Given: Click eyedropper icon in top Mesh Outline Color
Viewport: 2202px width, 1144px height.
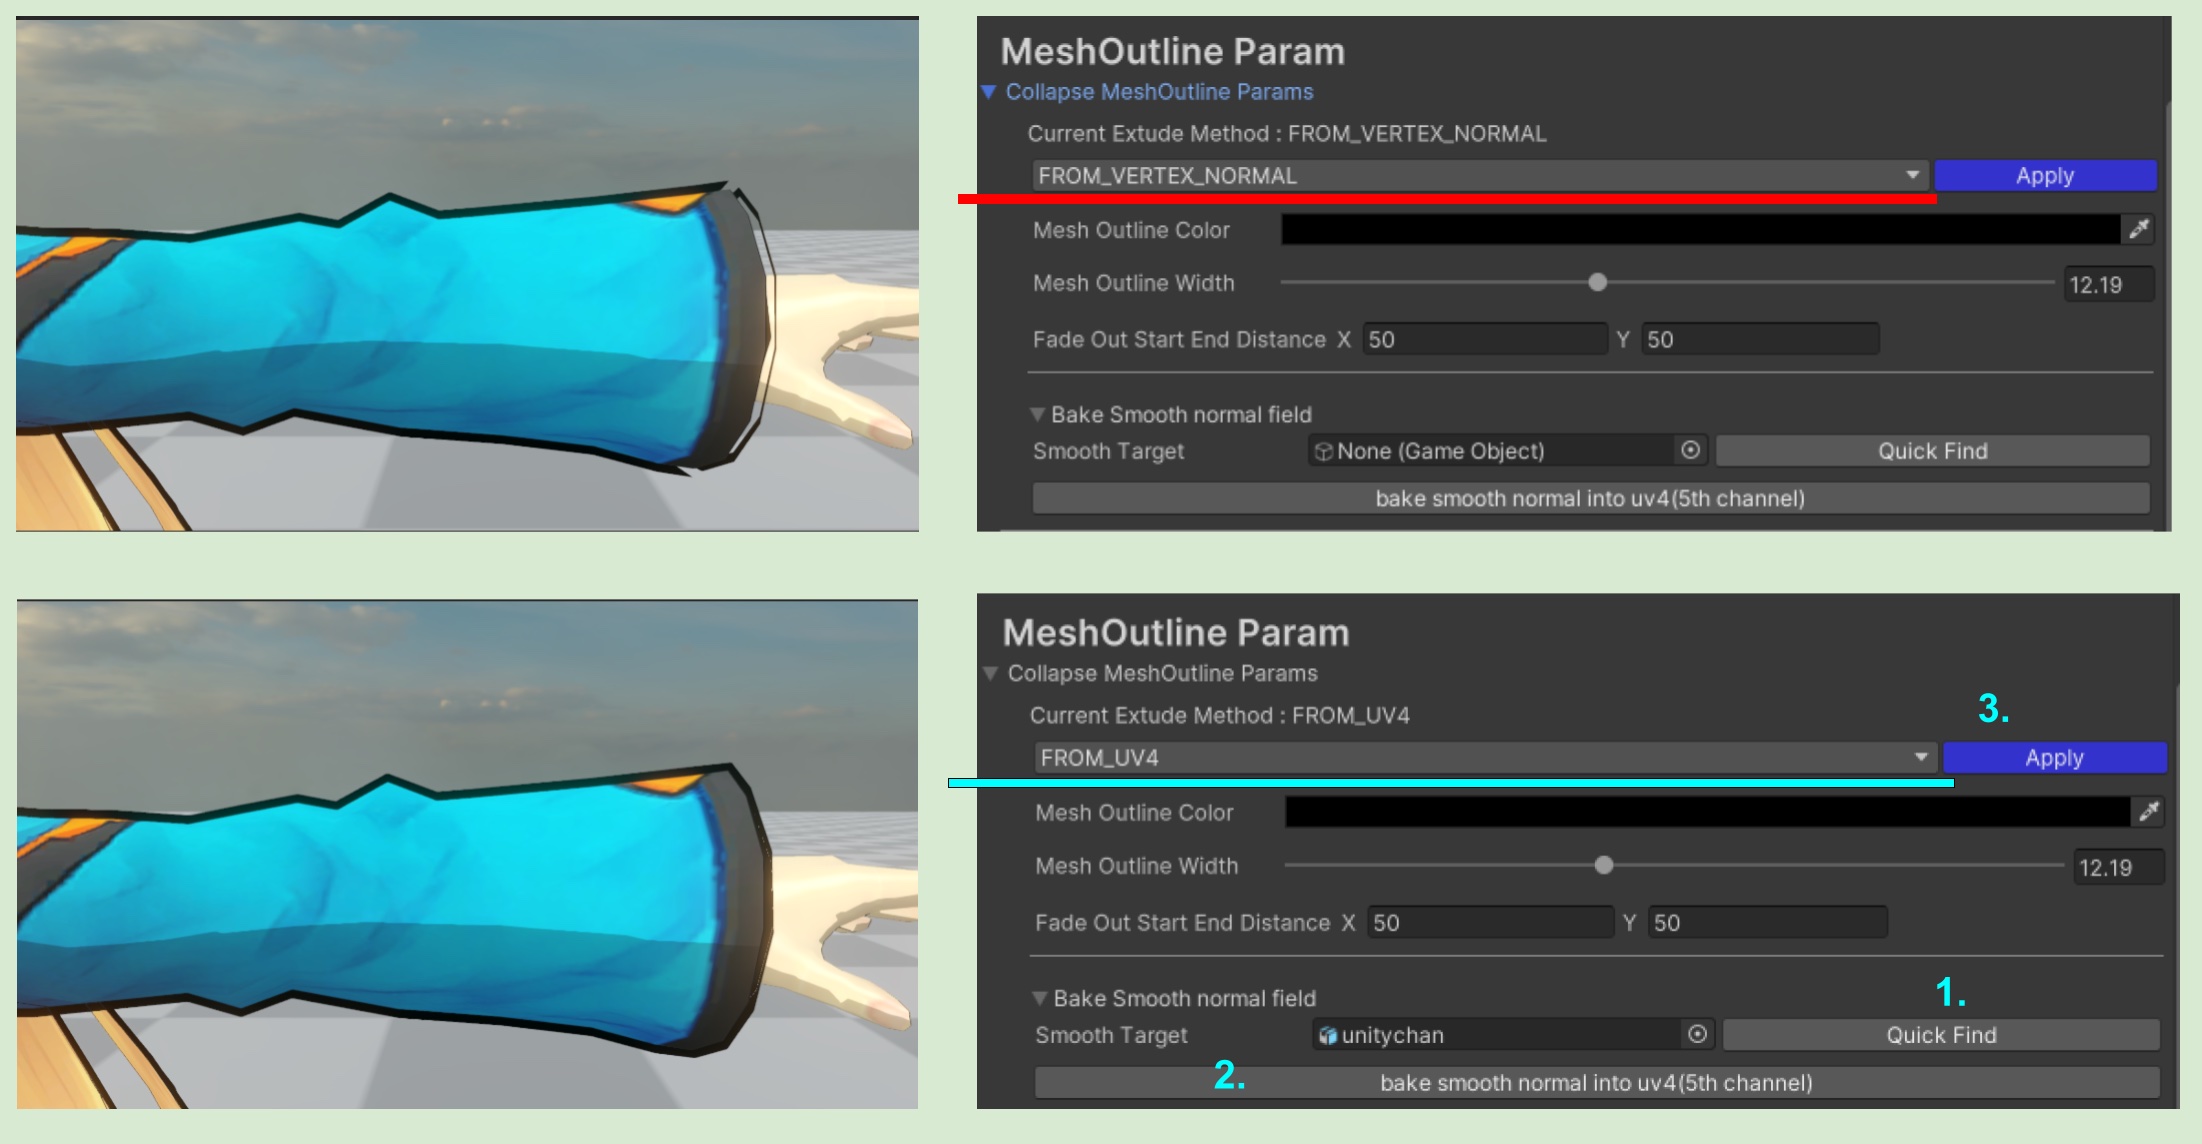Looking at the screenshot, I should 2138,230.
